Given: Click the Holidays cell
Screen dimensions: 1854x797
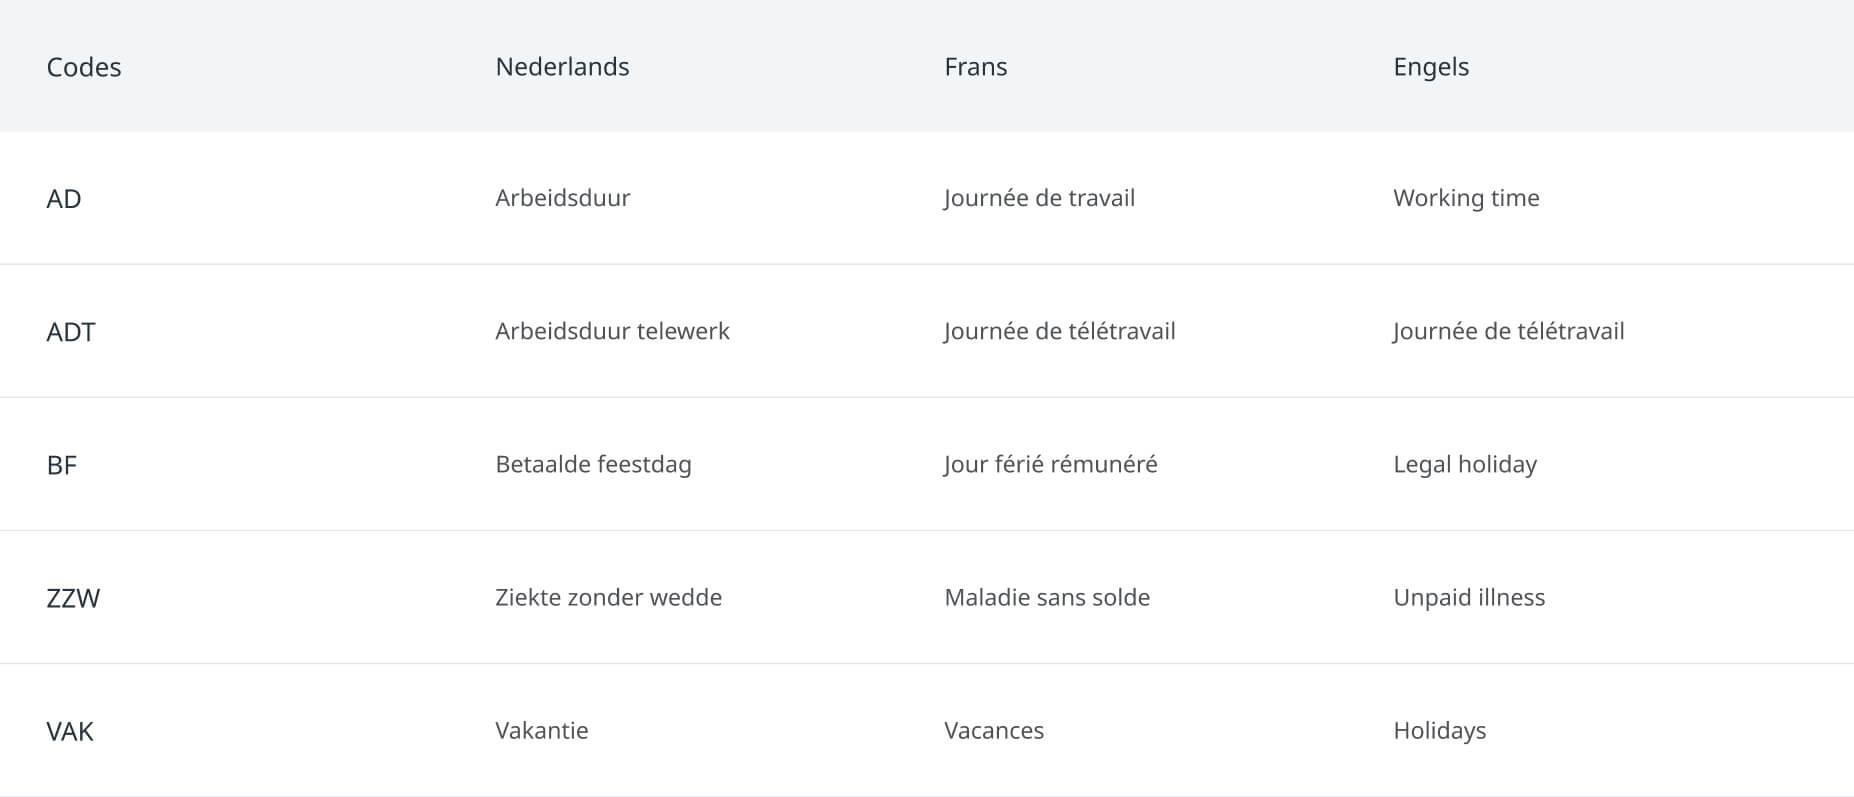Looking at the screenshot, I should click(1439, 730).
